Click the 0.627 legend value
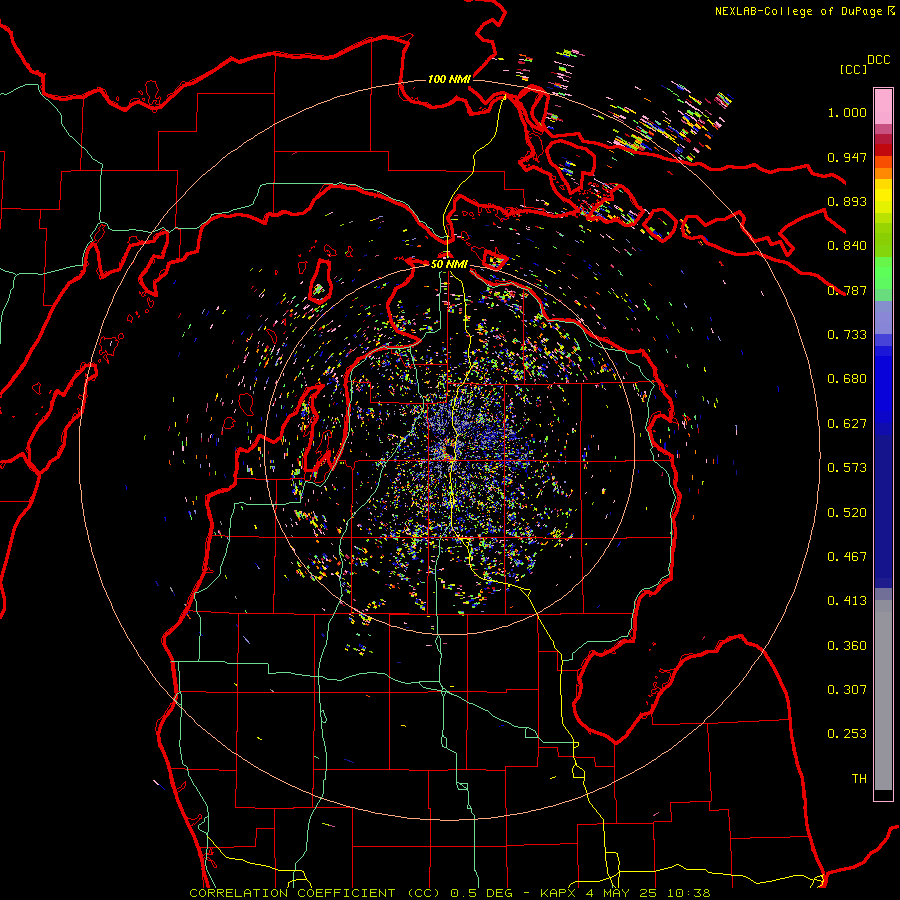 [x=847, y=424]
